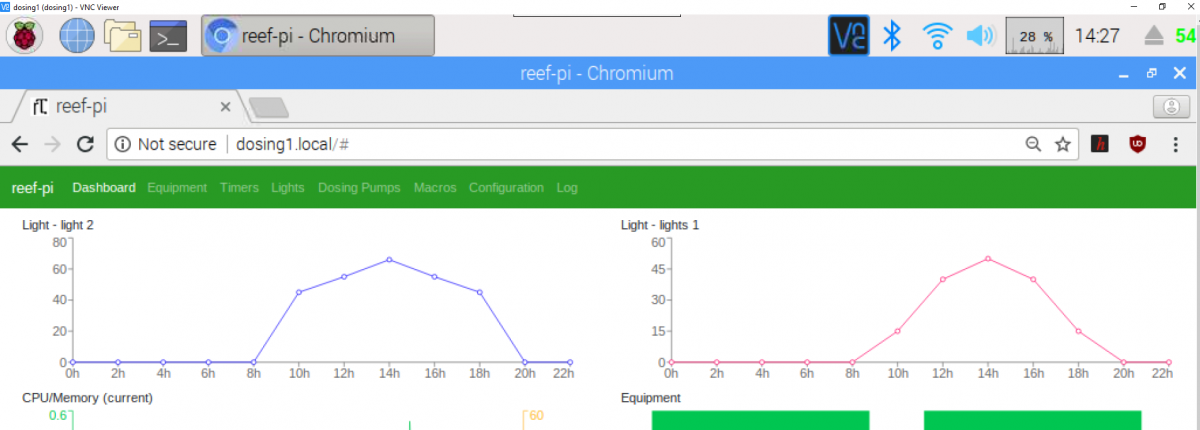This screenshot has width=1200, height=430.
Task: Open the Macros page
Action: coord(435,188)
